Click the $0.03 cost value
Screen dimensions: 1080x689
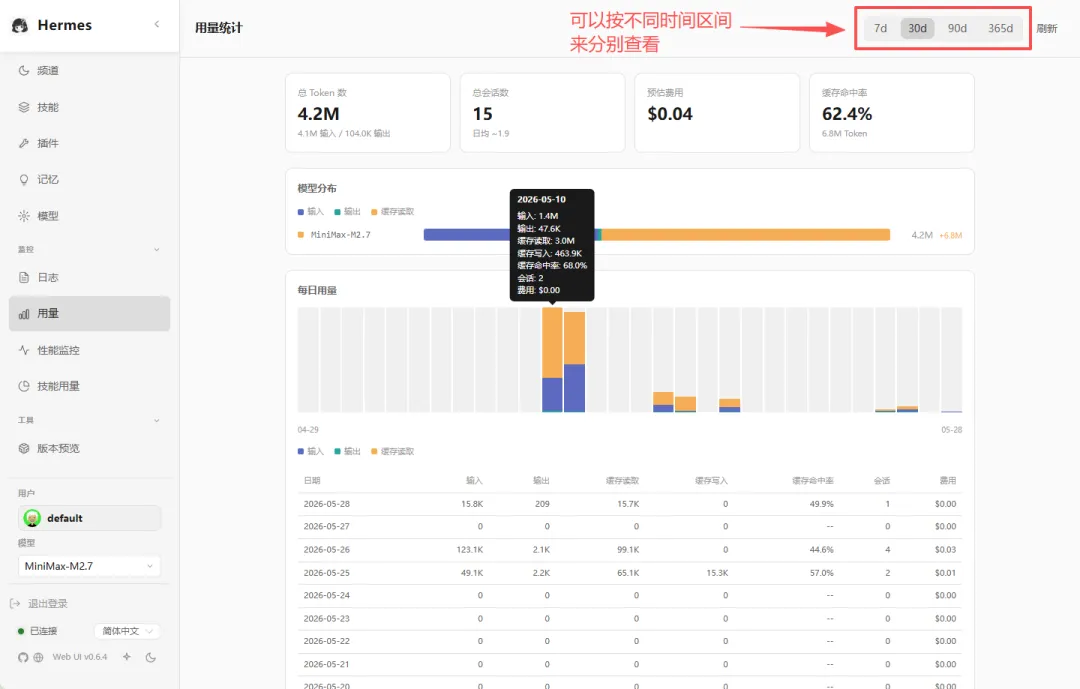[x=946, y=549]
